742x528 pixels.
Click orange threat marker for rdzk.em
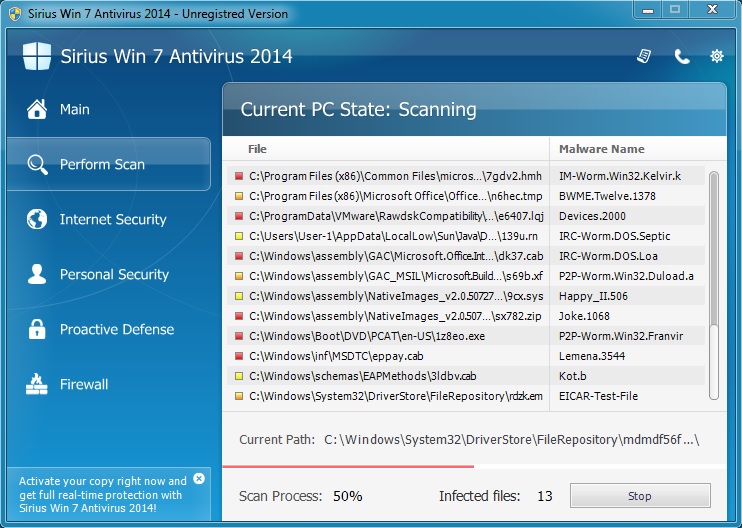coord(238,396)
